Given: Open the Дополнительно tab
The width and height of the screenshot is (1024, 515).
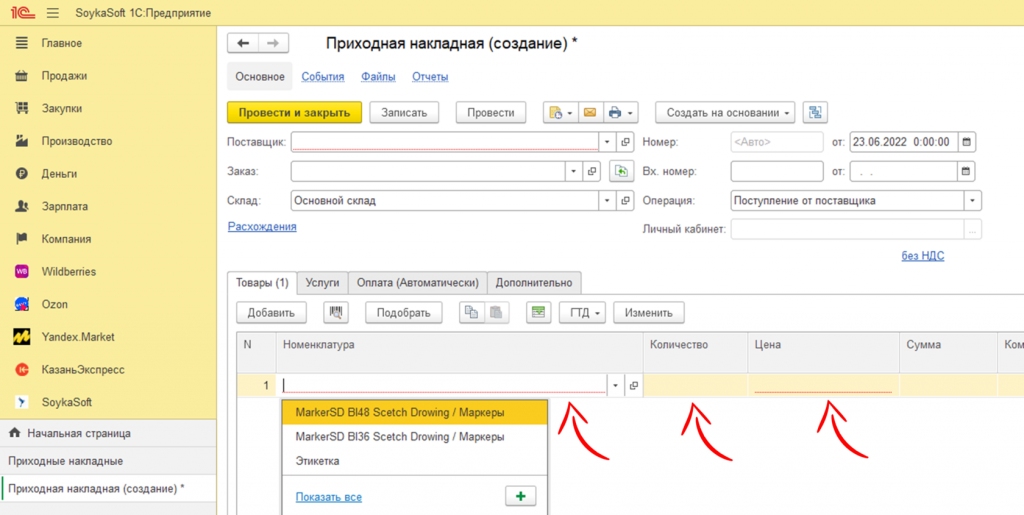Looking at the screenshot, I should 534,283.
